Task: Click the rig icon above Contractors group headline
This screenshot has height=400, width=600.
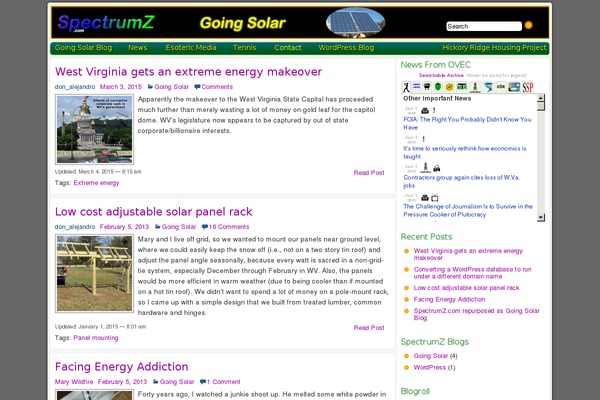Action: (426, 168)
